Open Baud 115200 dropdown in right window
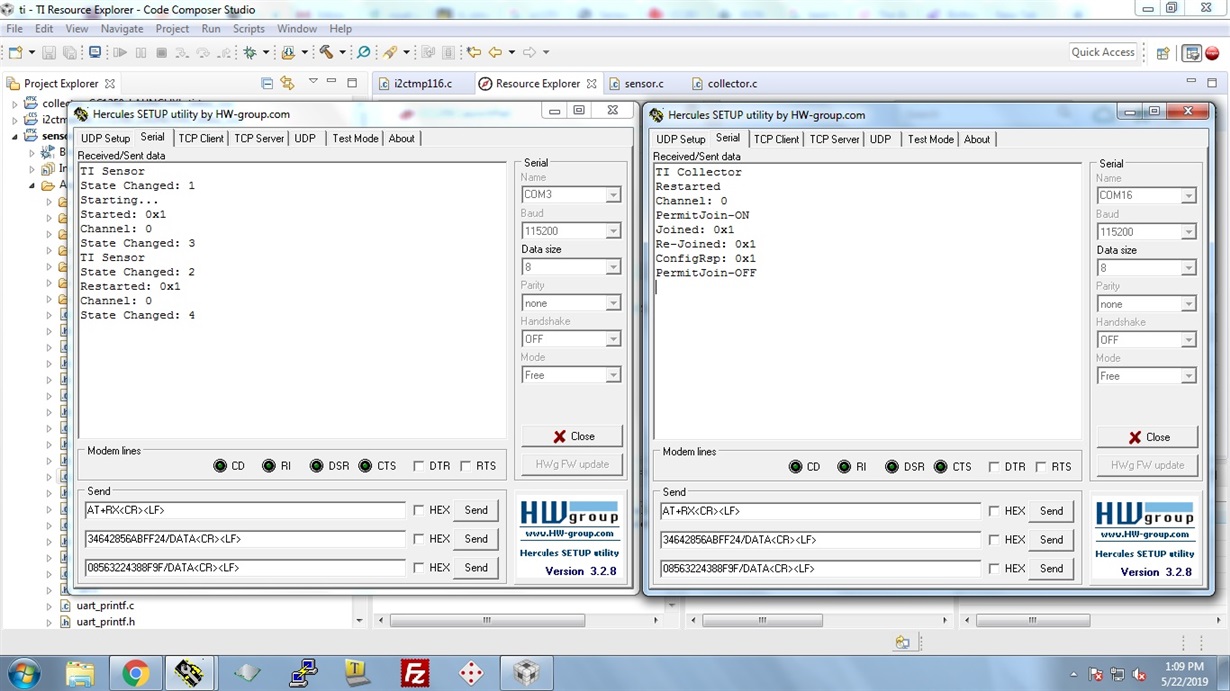 tap(1188, 232)
